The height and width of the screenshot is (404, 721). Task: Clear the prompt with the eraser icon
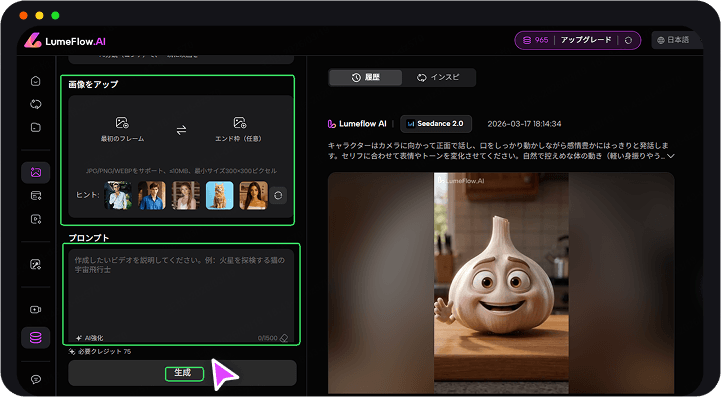(284, 338)
